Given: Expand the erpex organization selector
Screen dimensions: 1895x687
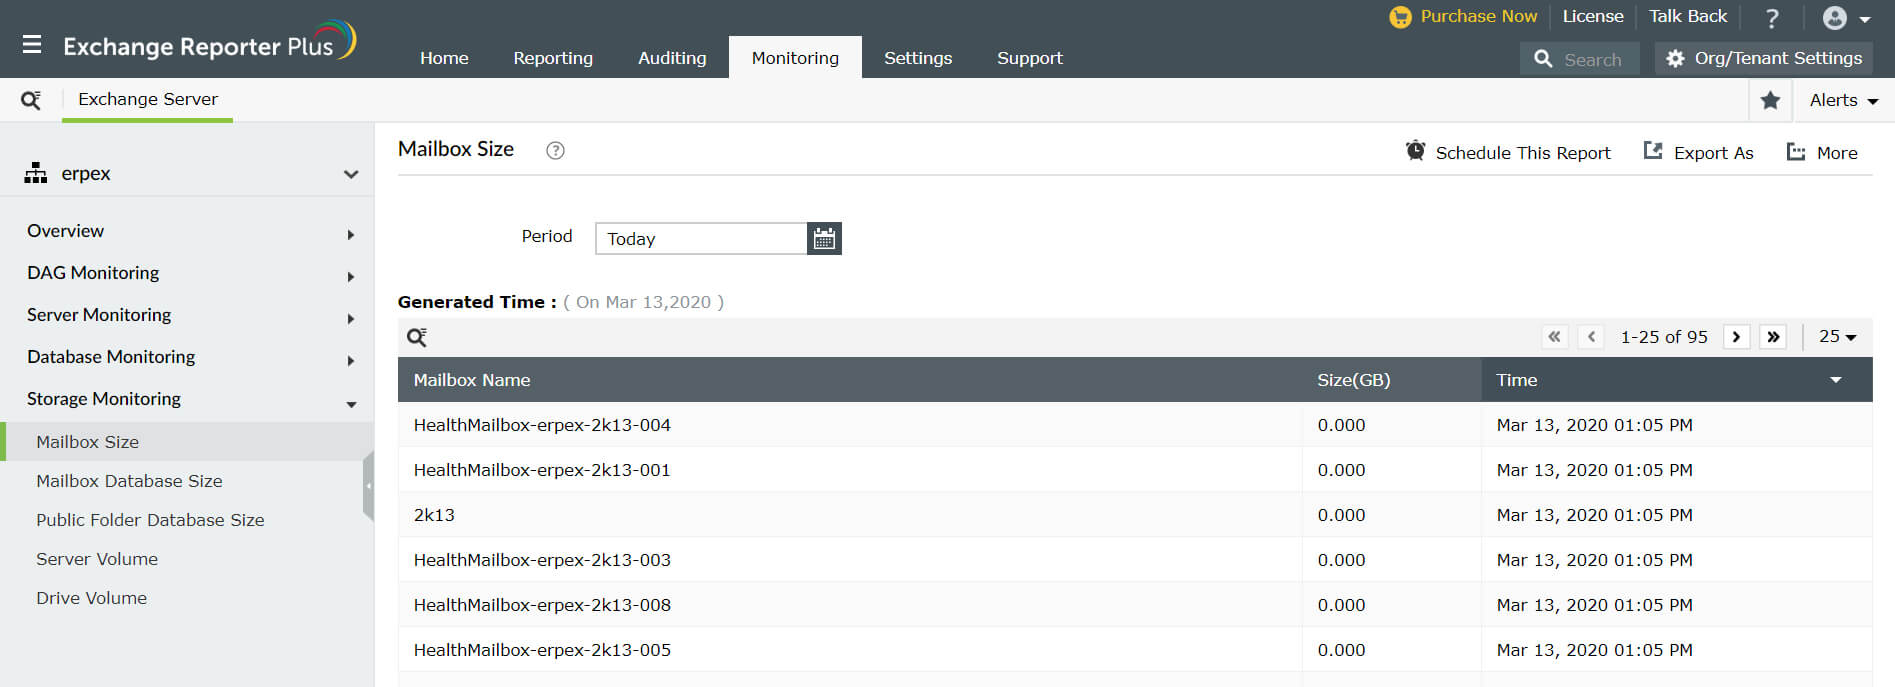Looking at the screenshot, I should (x=351, y=174).
